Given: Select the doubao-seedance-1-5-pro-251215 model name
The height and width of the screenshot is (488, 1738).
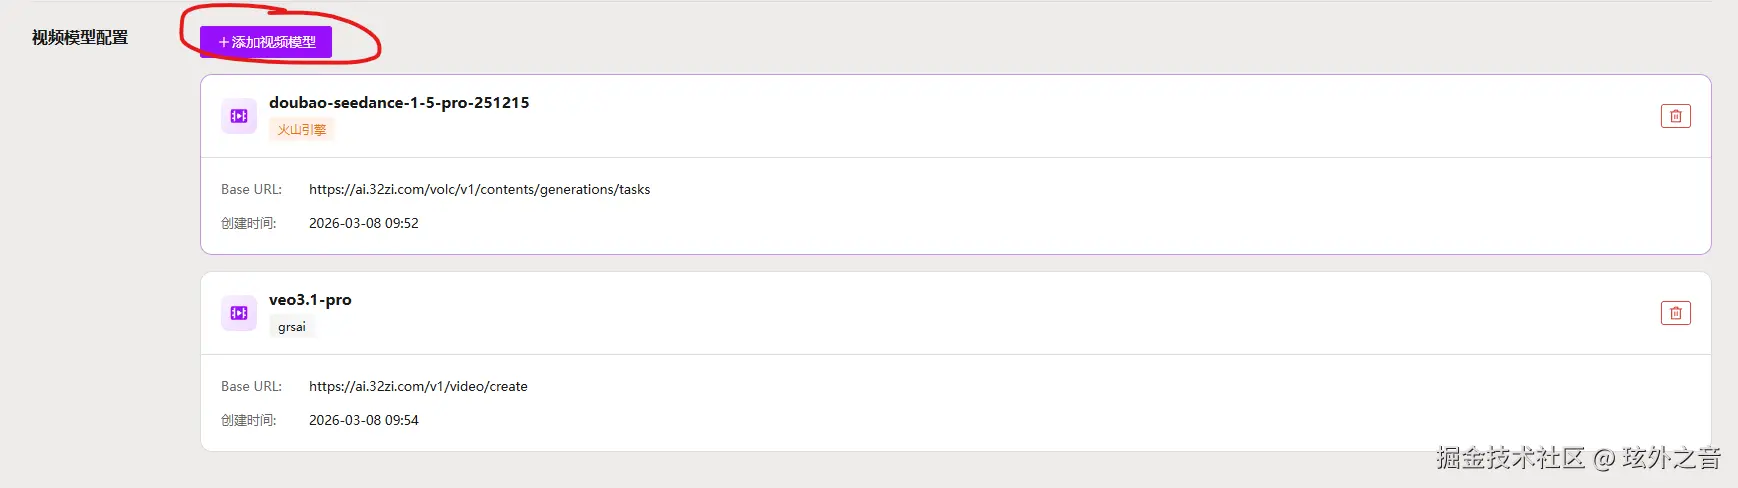Looking at the screenshot, I should coord(399,102).
